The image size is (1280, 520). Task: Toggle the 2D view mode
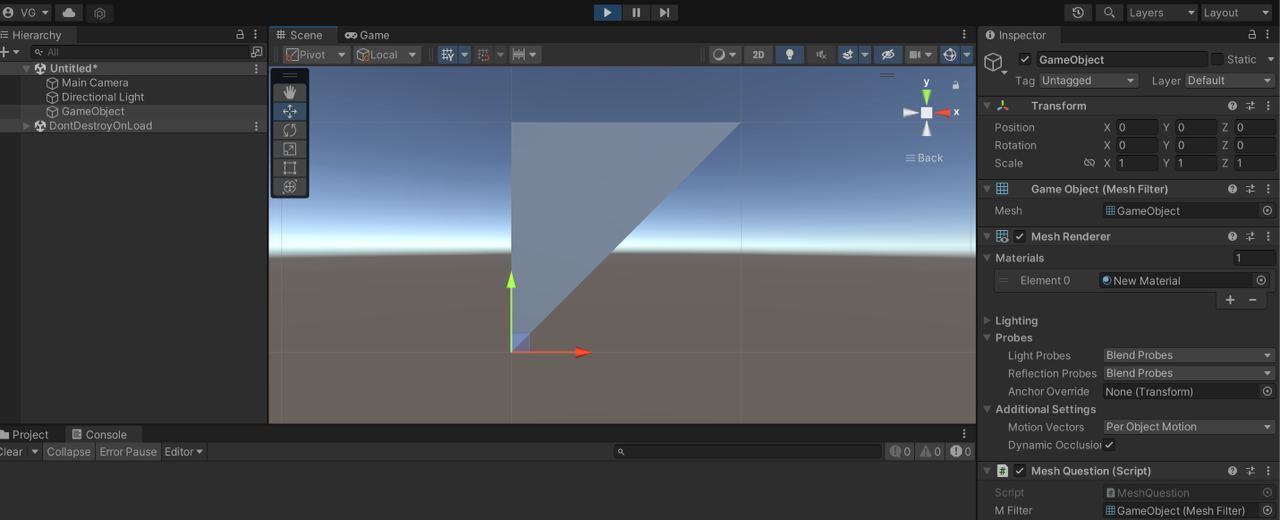(758, 55)
